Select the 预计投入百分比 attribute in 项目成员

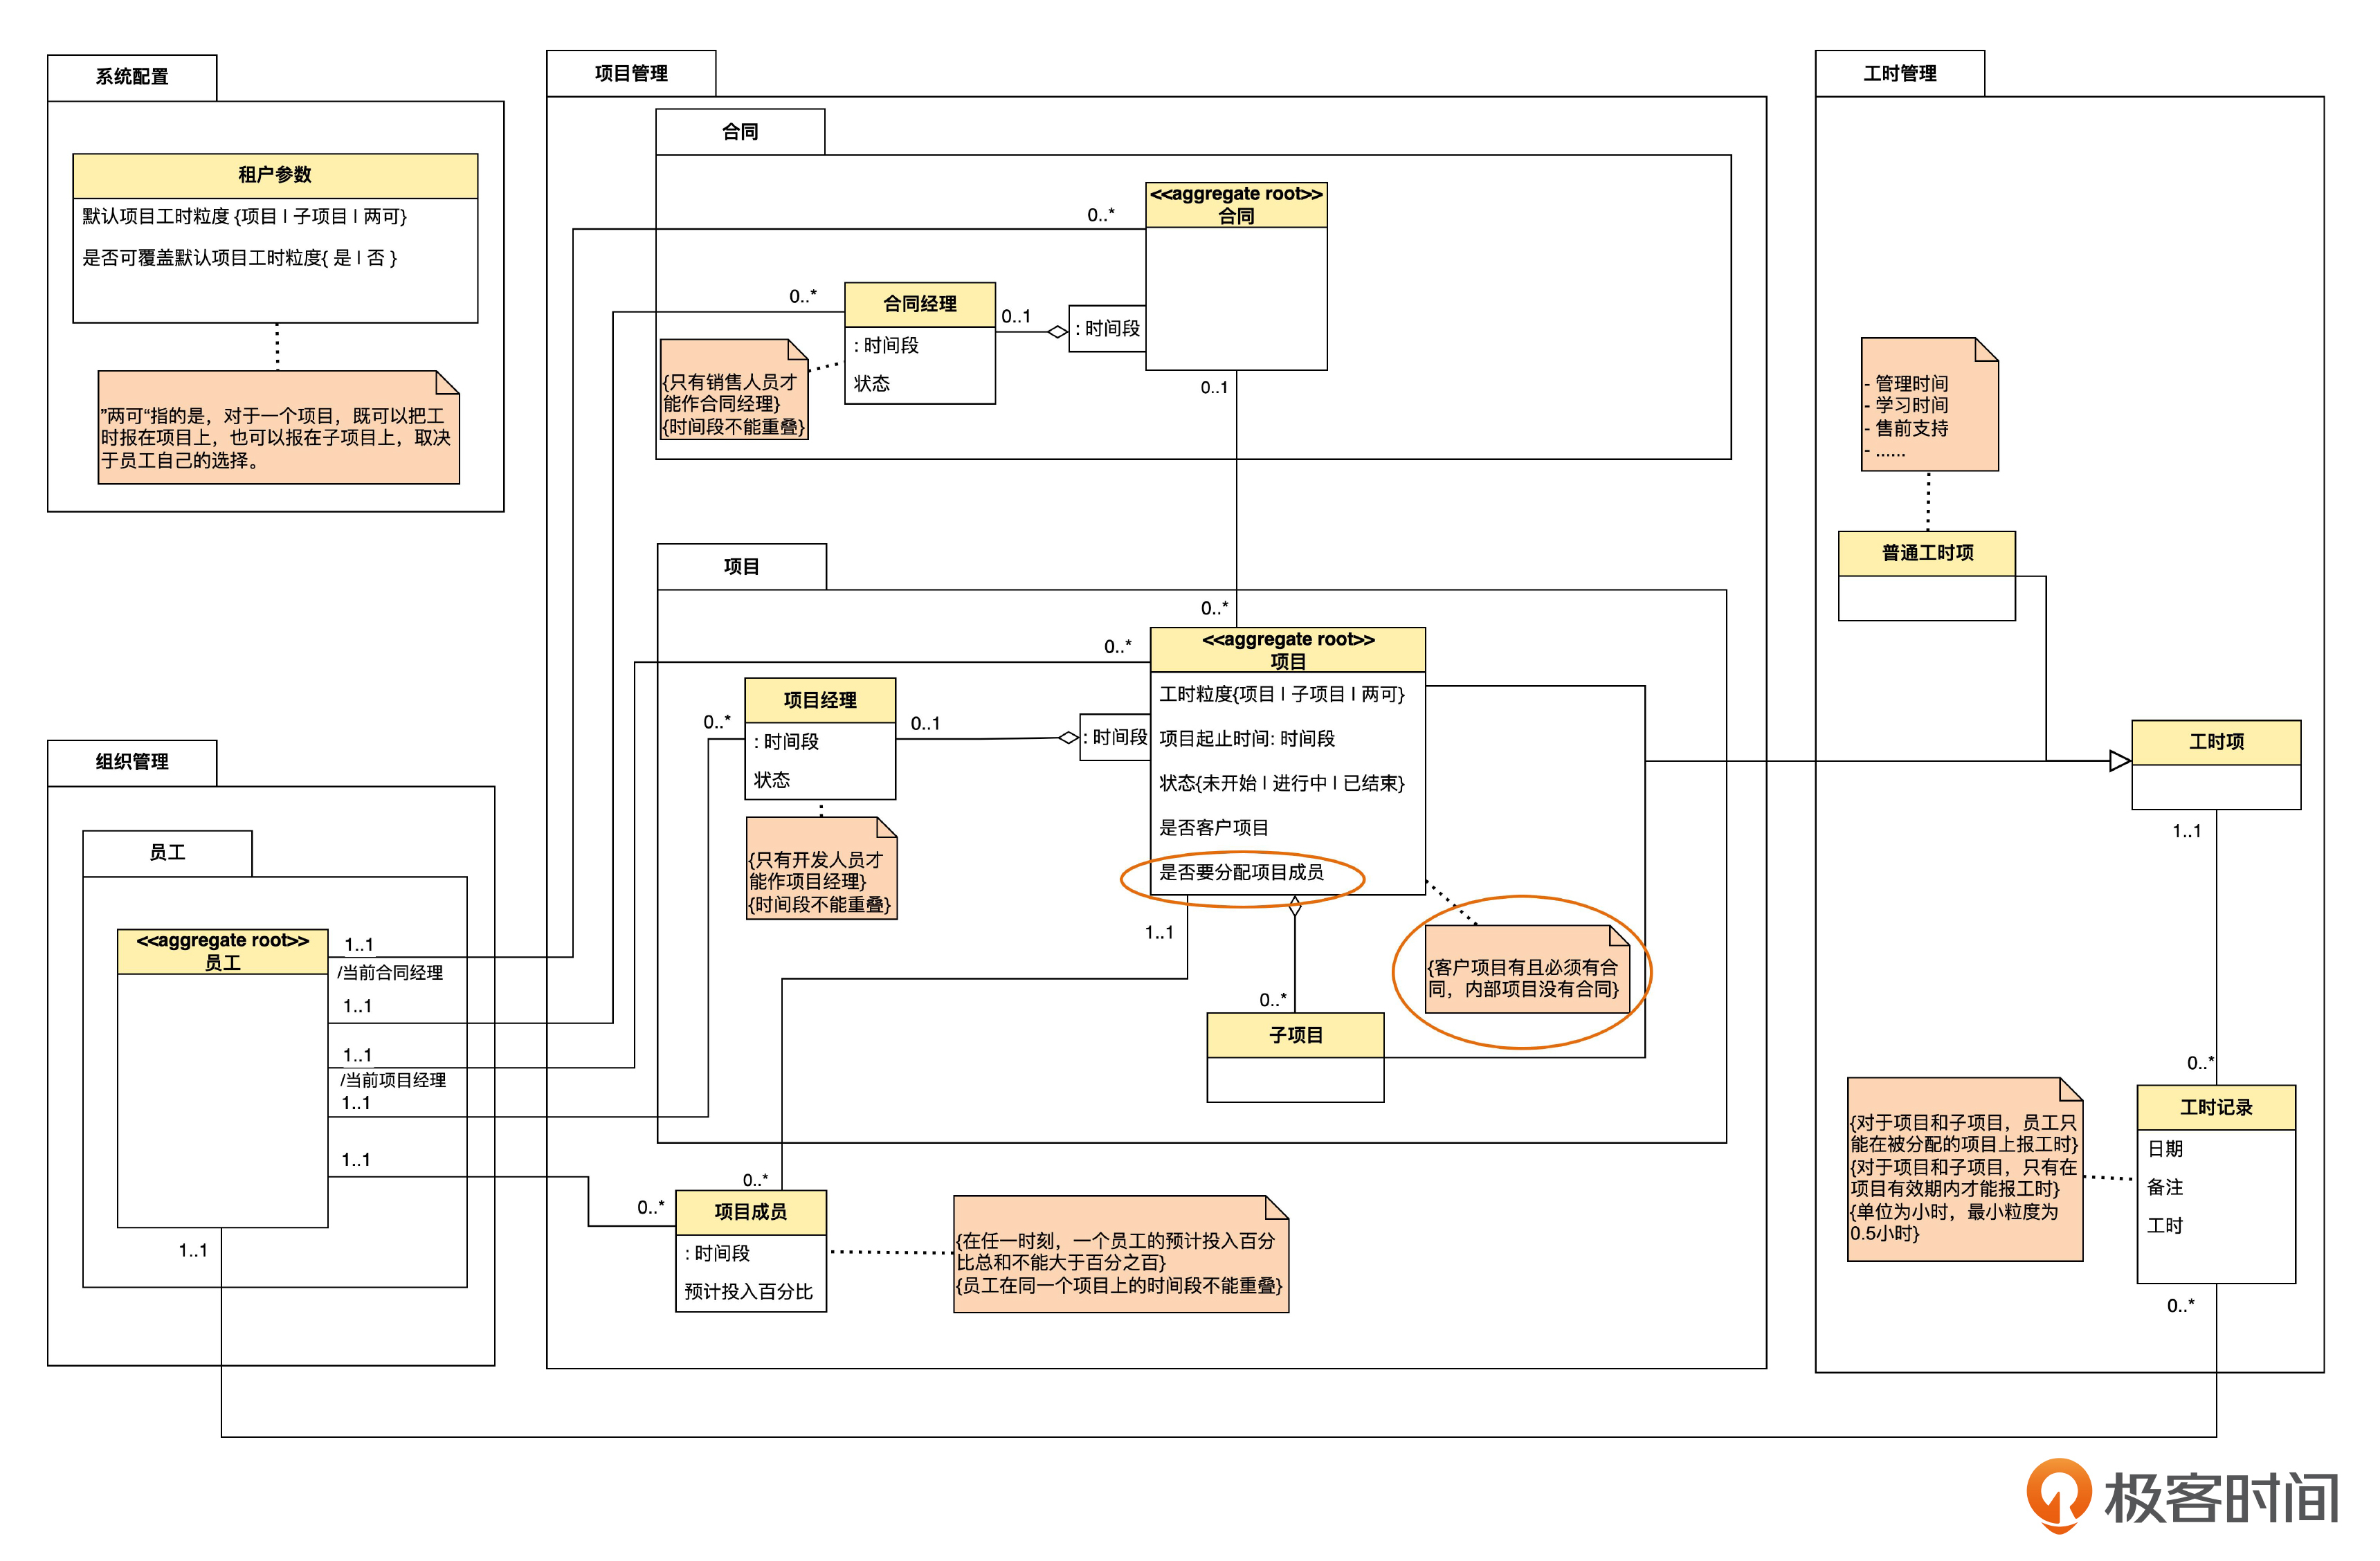[x=748, y=1291]
